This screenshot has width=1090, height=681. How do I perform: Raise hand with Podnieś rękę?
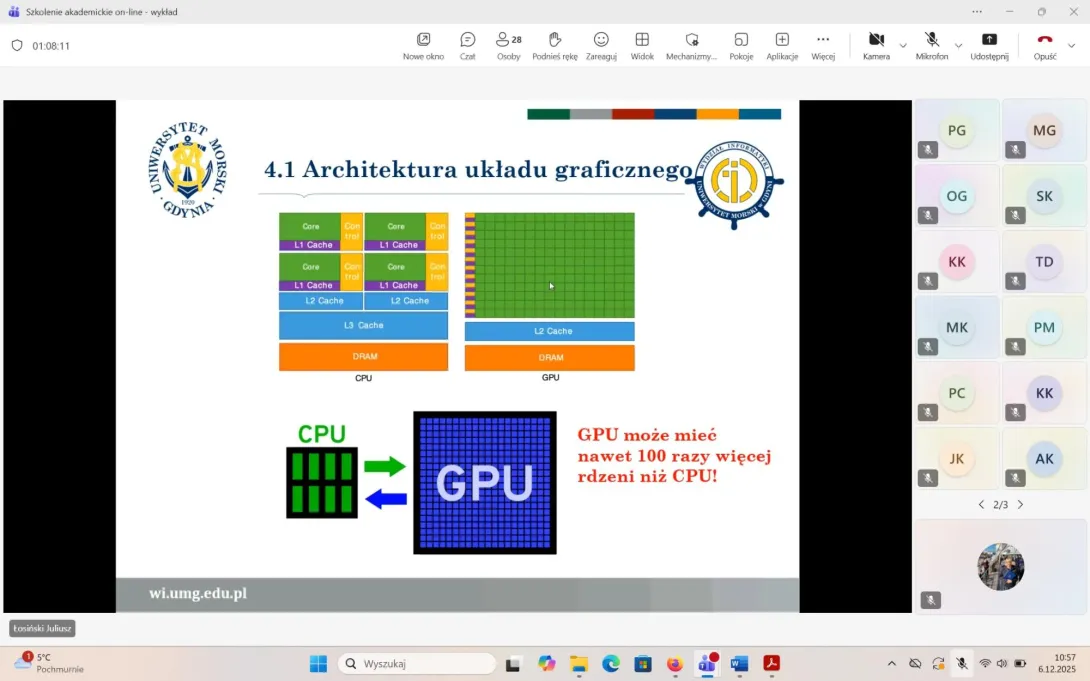[555, 45]
